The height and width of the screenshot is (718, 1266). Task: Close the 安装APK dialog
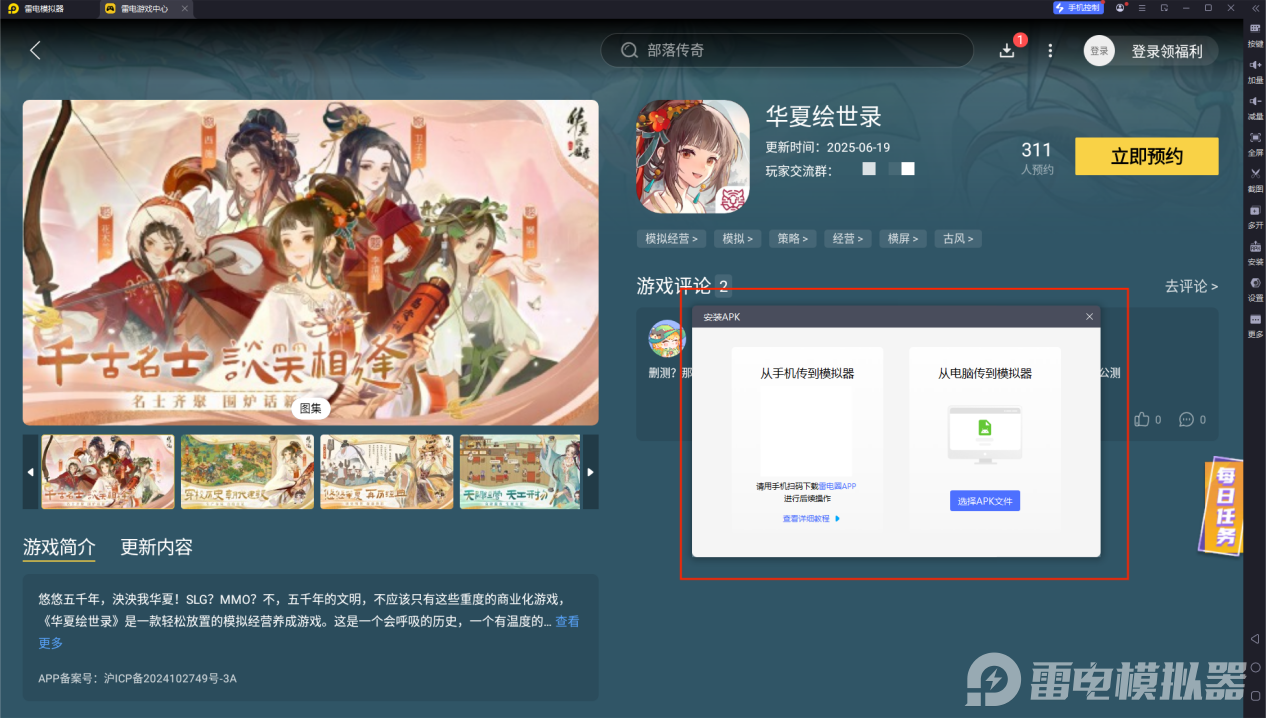[x=1089, y=317]
